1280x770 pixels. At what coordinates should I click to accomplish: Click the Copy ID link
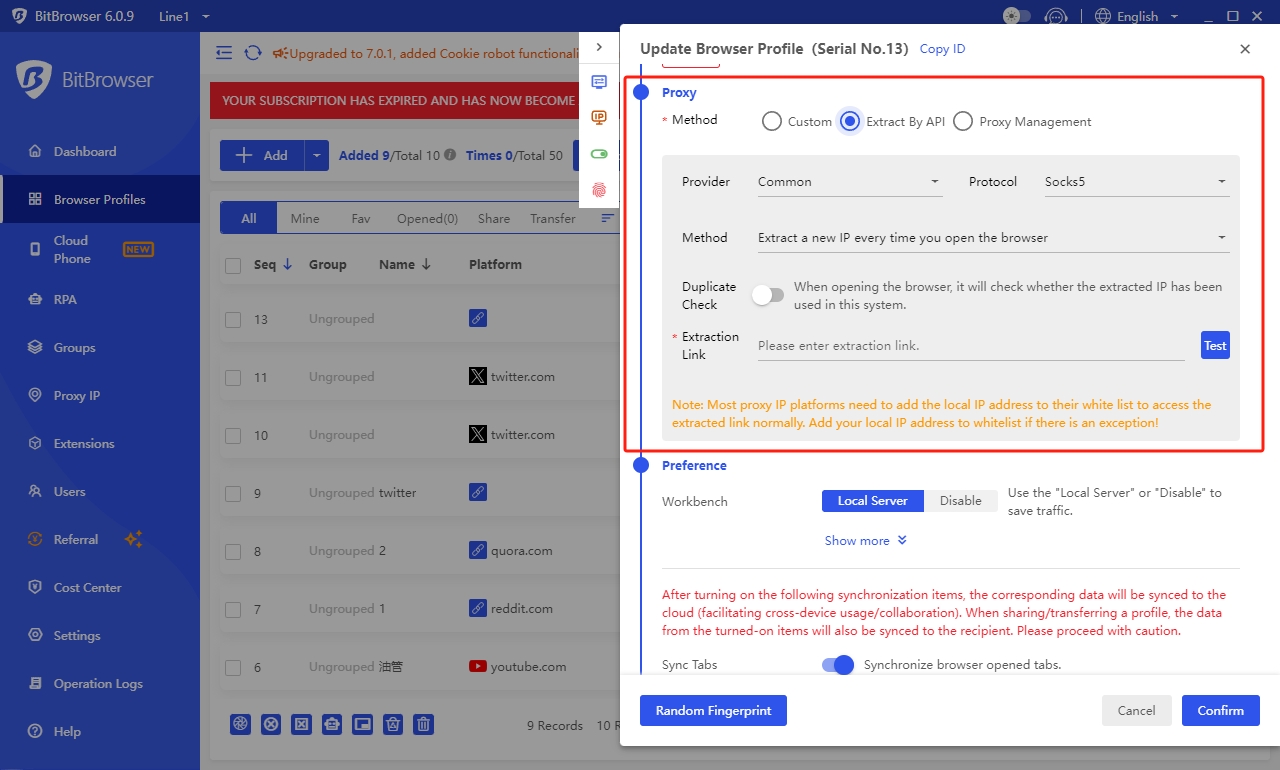(942, 48)
